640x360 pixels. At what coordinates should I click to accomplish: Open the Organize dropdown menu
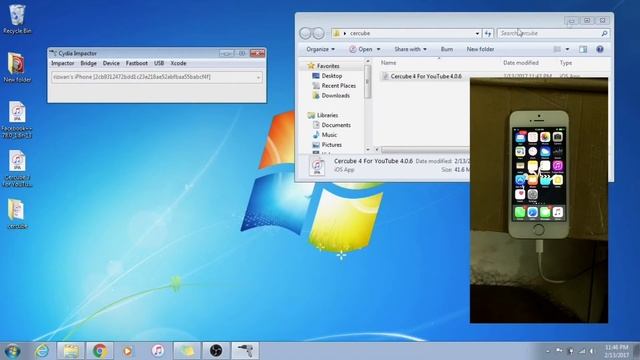pyautogui.click(x=320, y=49)
